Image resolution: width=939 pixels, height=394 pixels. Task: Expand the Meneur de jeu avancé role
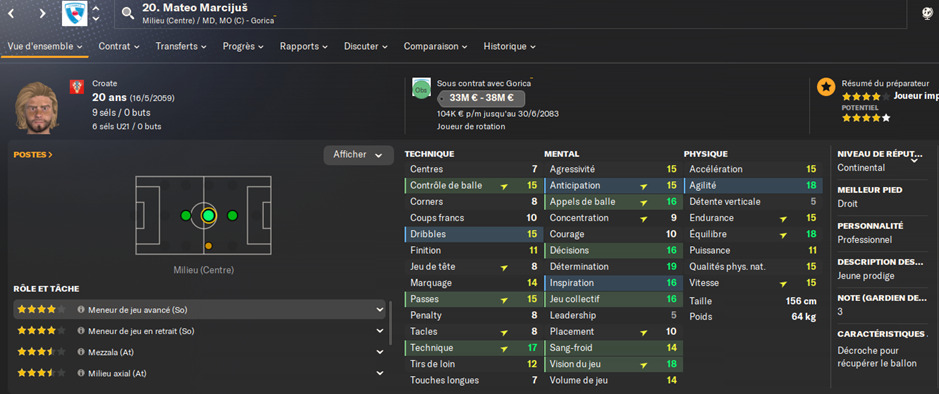point(380,310)
